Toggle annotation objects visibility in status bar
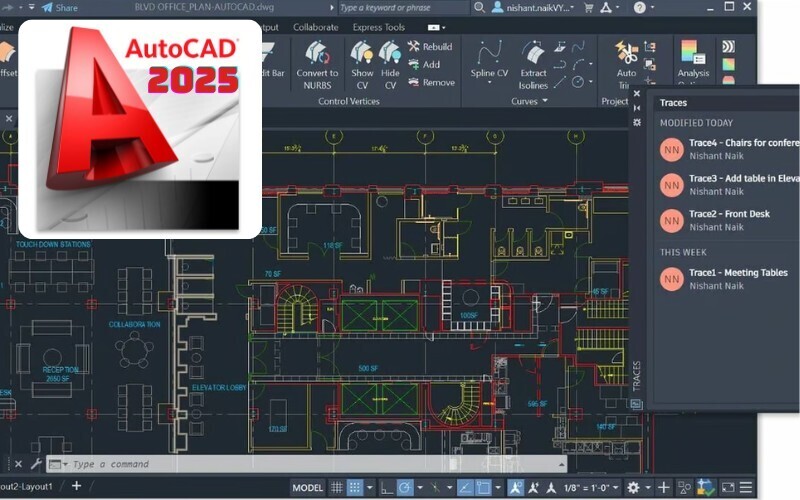Viewport: 800px width, 500px height. tap(516, 487)
